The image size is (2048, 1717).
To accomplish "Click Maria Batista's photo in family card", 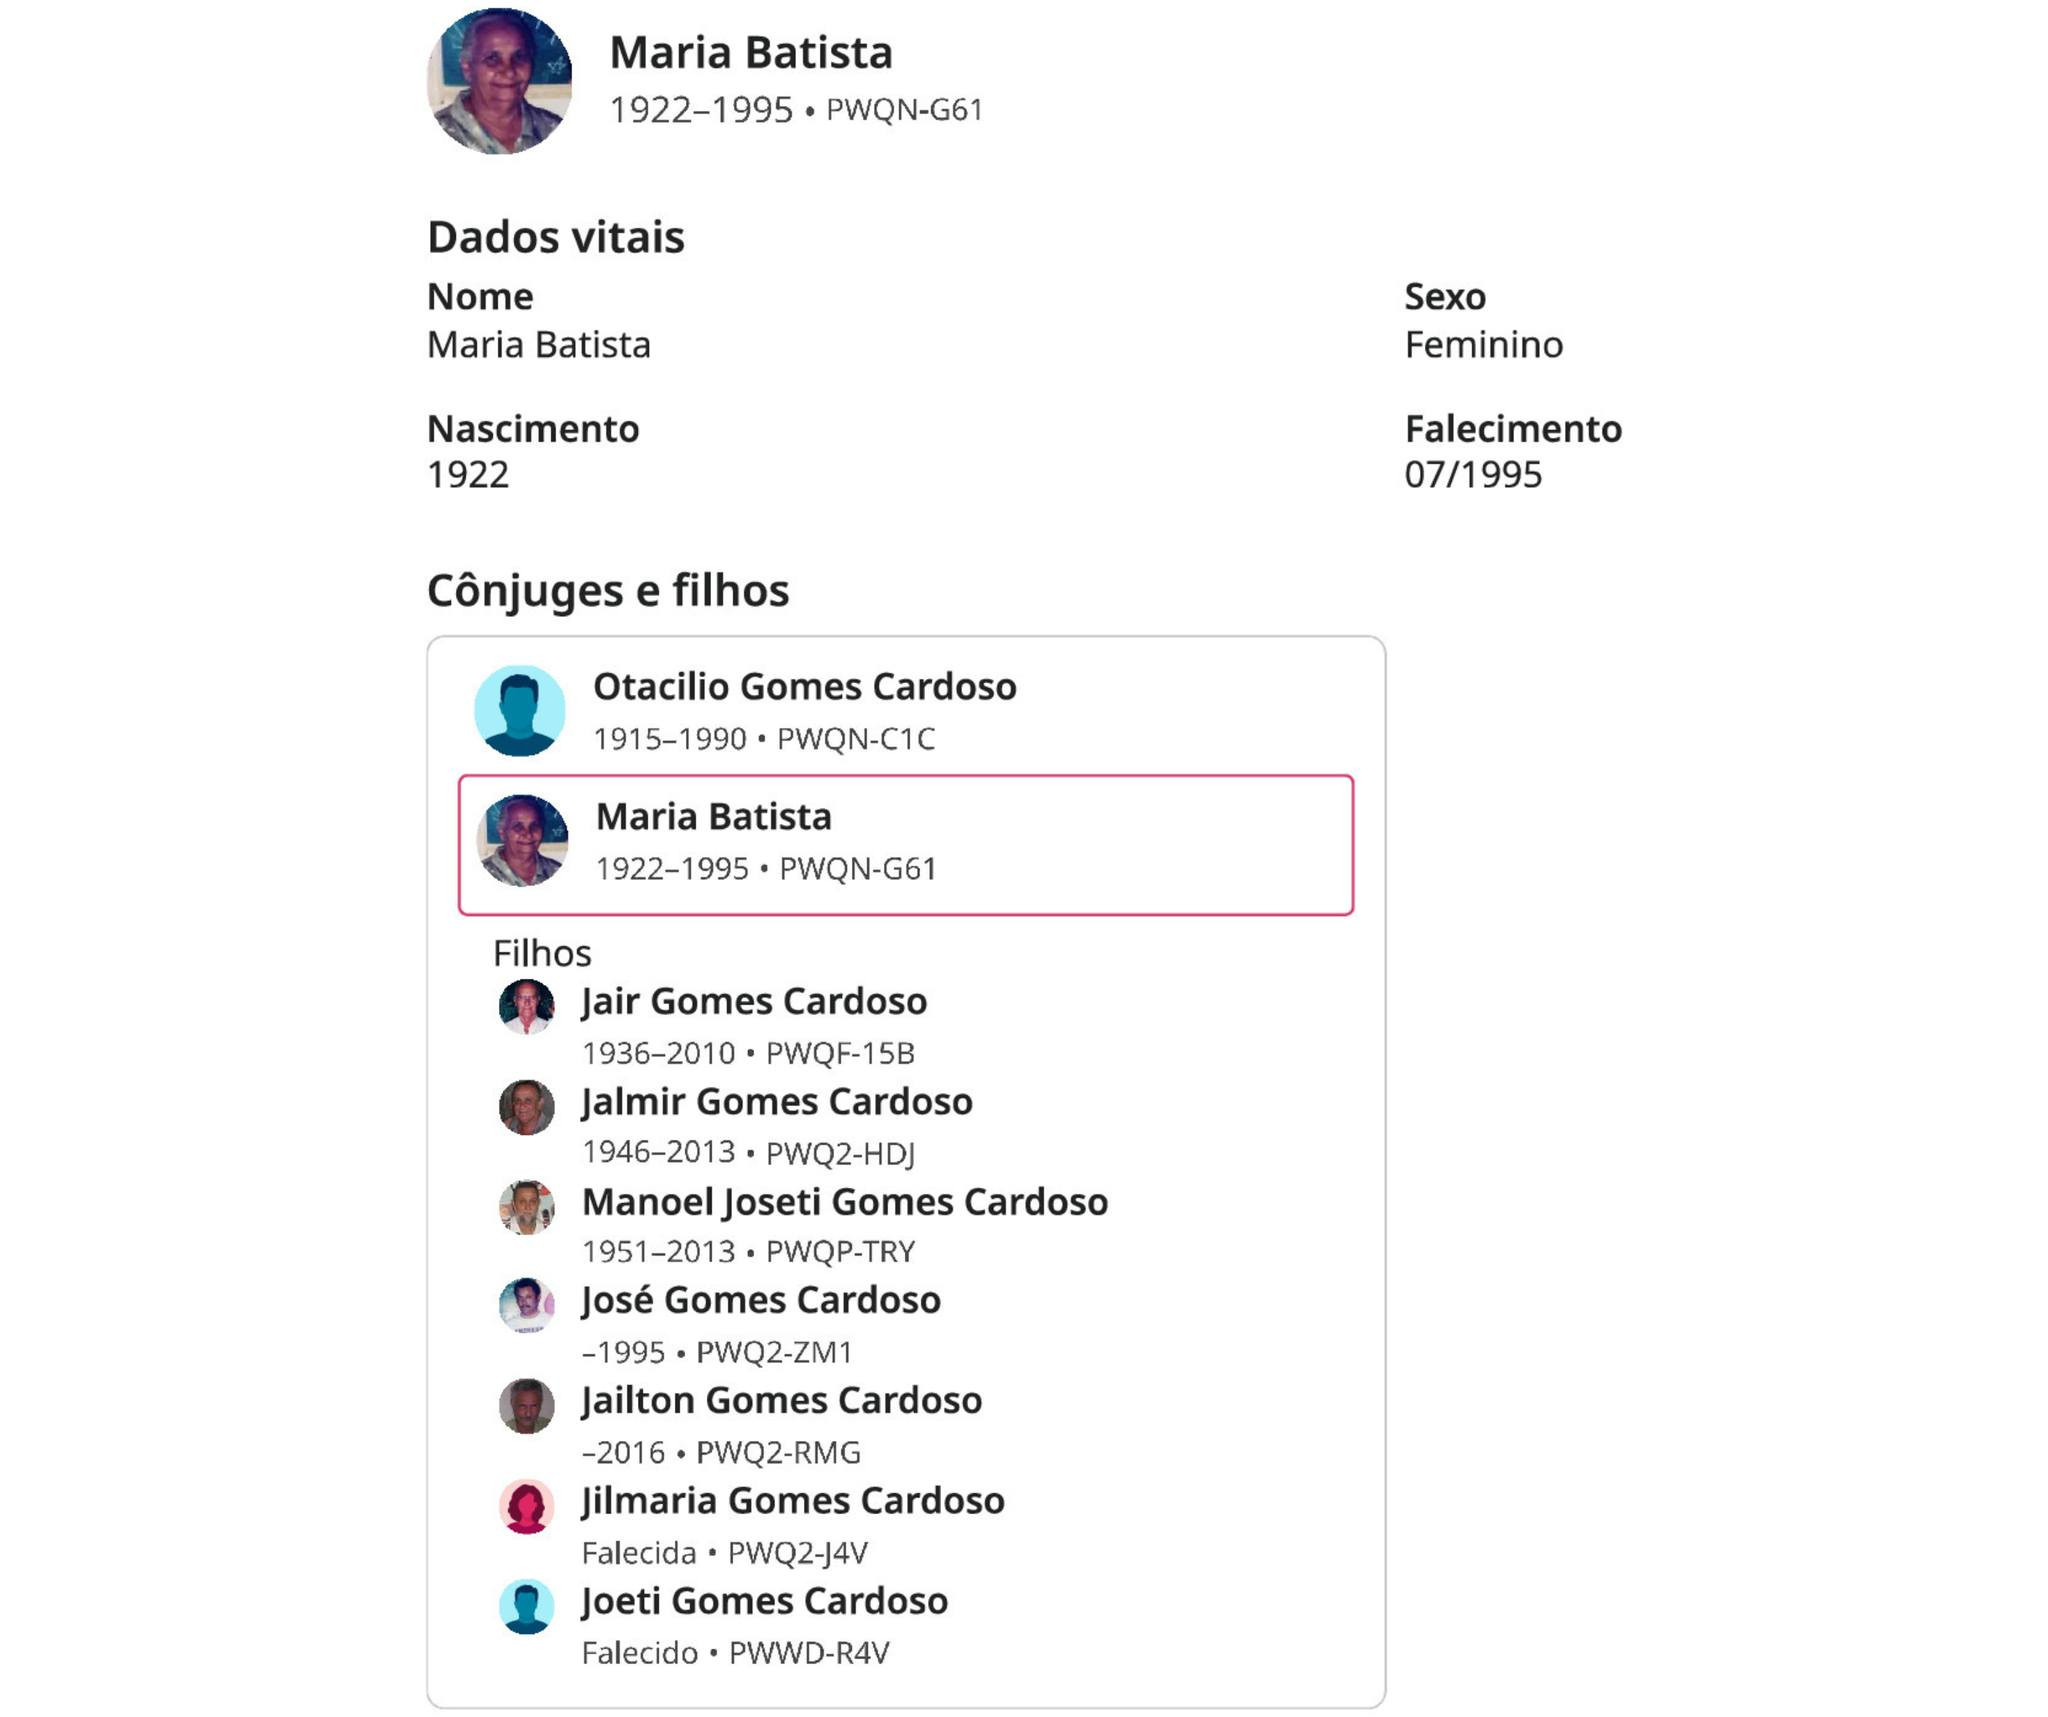I will (x=522, y=840).
